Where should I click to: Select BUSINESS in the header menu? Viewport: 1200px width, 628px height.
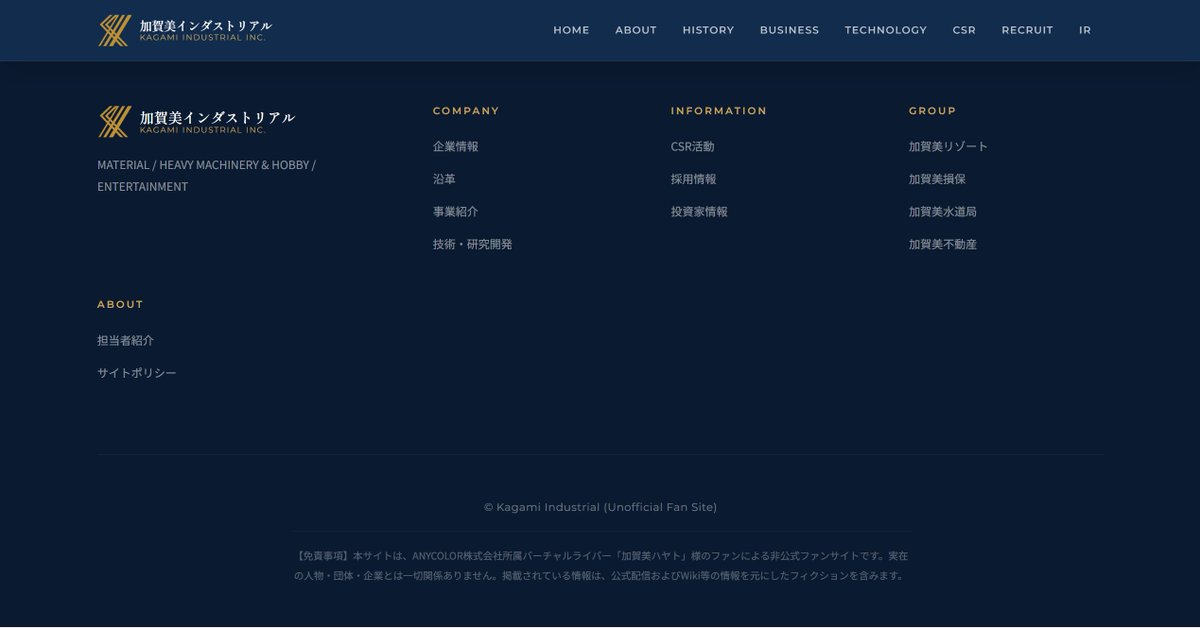789,30
